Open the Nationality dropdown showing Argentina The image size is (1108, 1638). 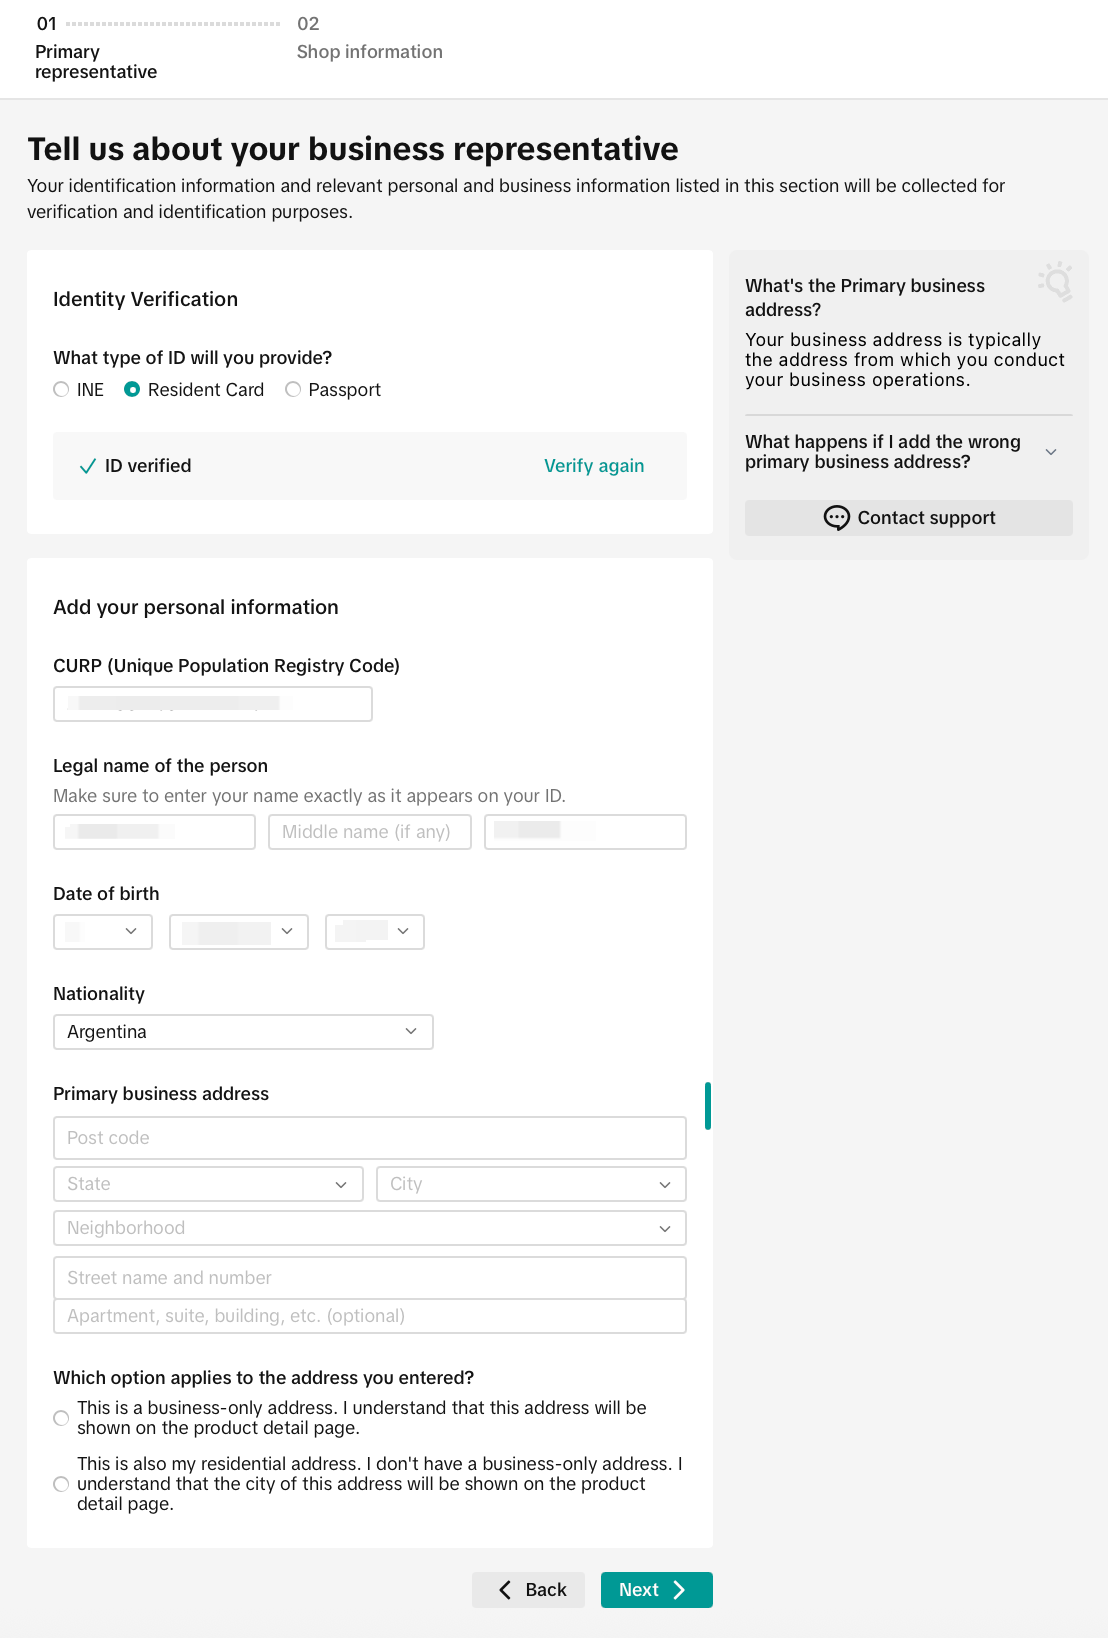point(243,1032)
